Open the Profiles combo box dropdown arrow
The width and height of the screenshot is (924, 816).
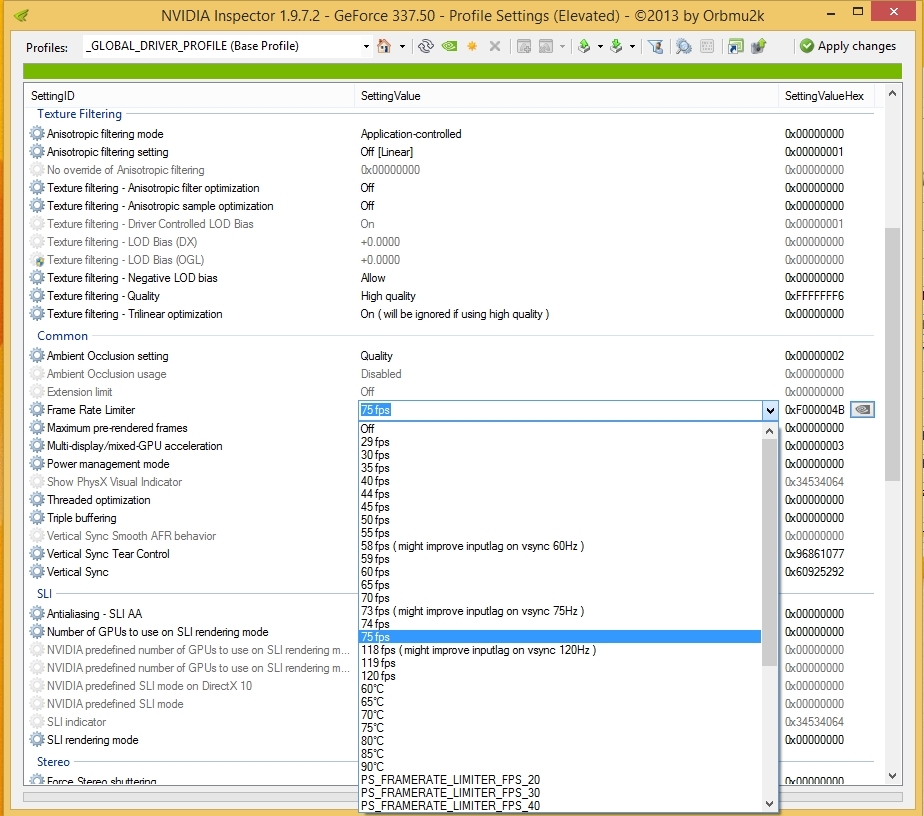click(366, 46)
